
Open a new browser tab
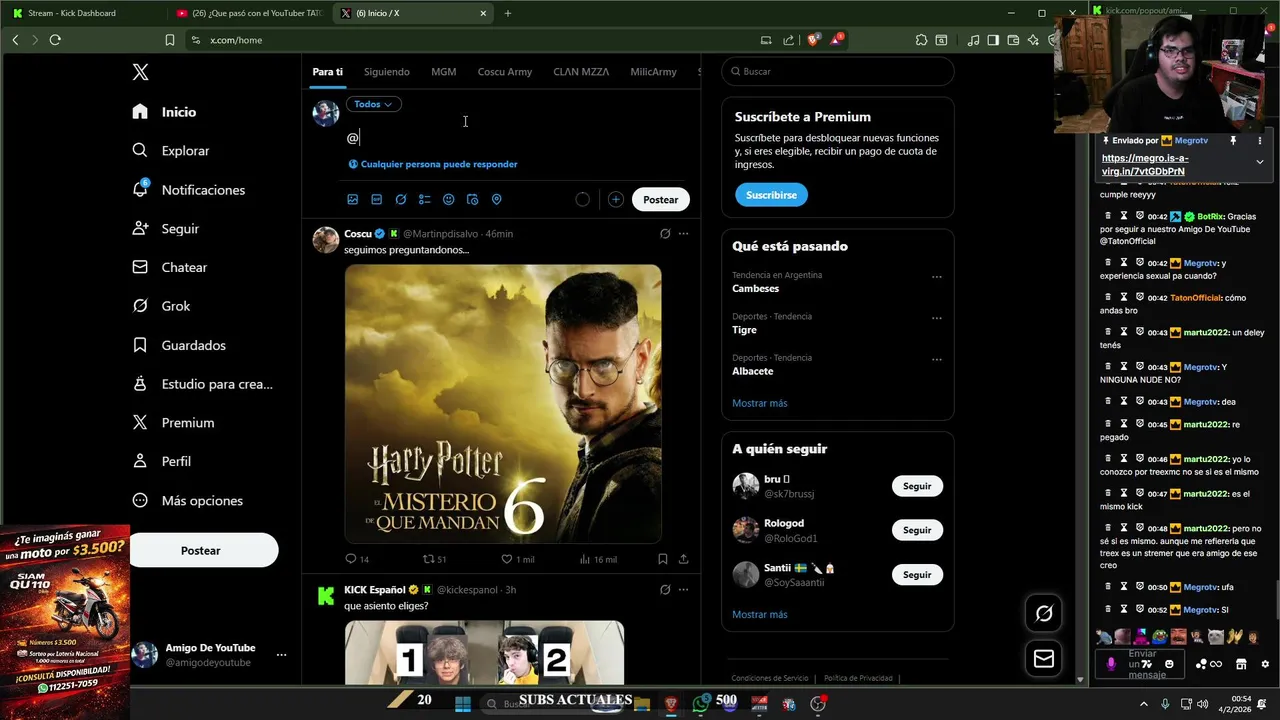coord(508,13)
